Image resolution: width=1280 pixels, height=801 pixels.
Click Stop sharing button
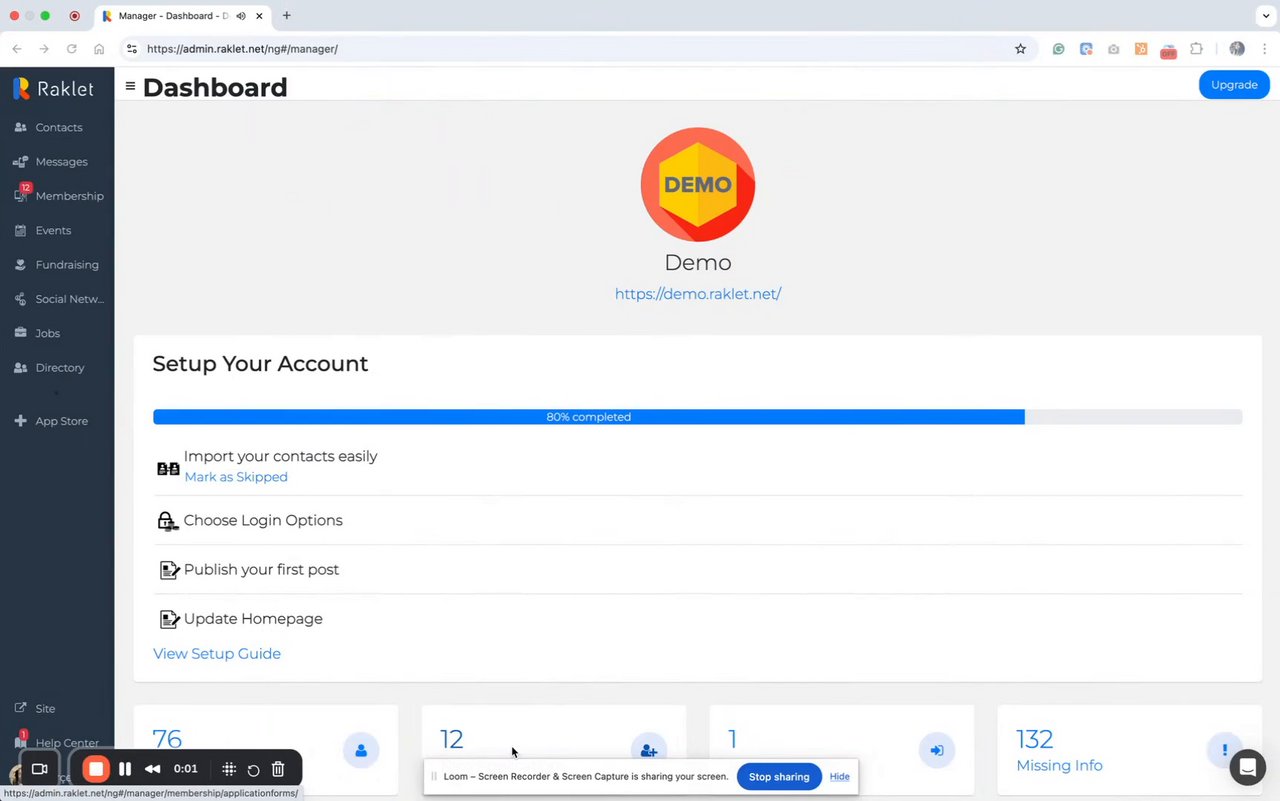[779, 777]
